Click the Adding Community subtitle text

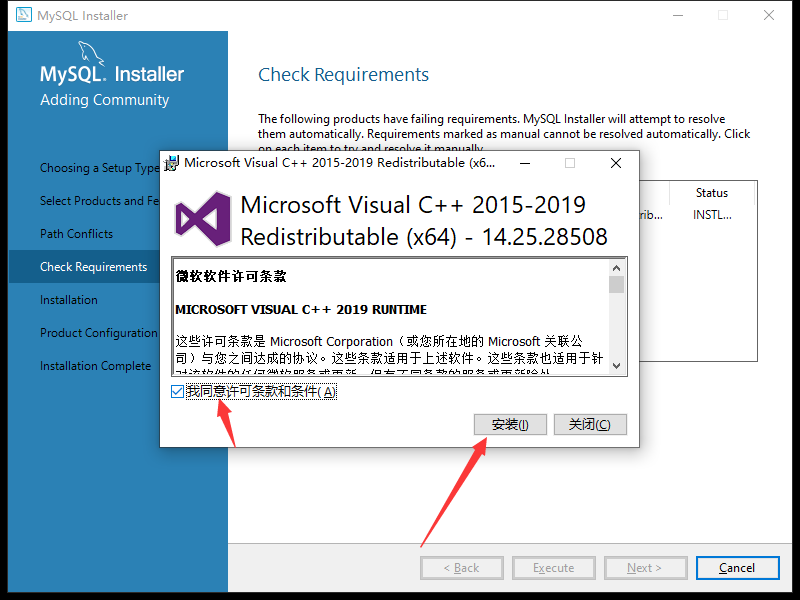pyautogui.click(x=105, y=100)
